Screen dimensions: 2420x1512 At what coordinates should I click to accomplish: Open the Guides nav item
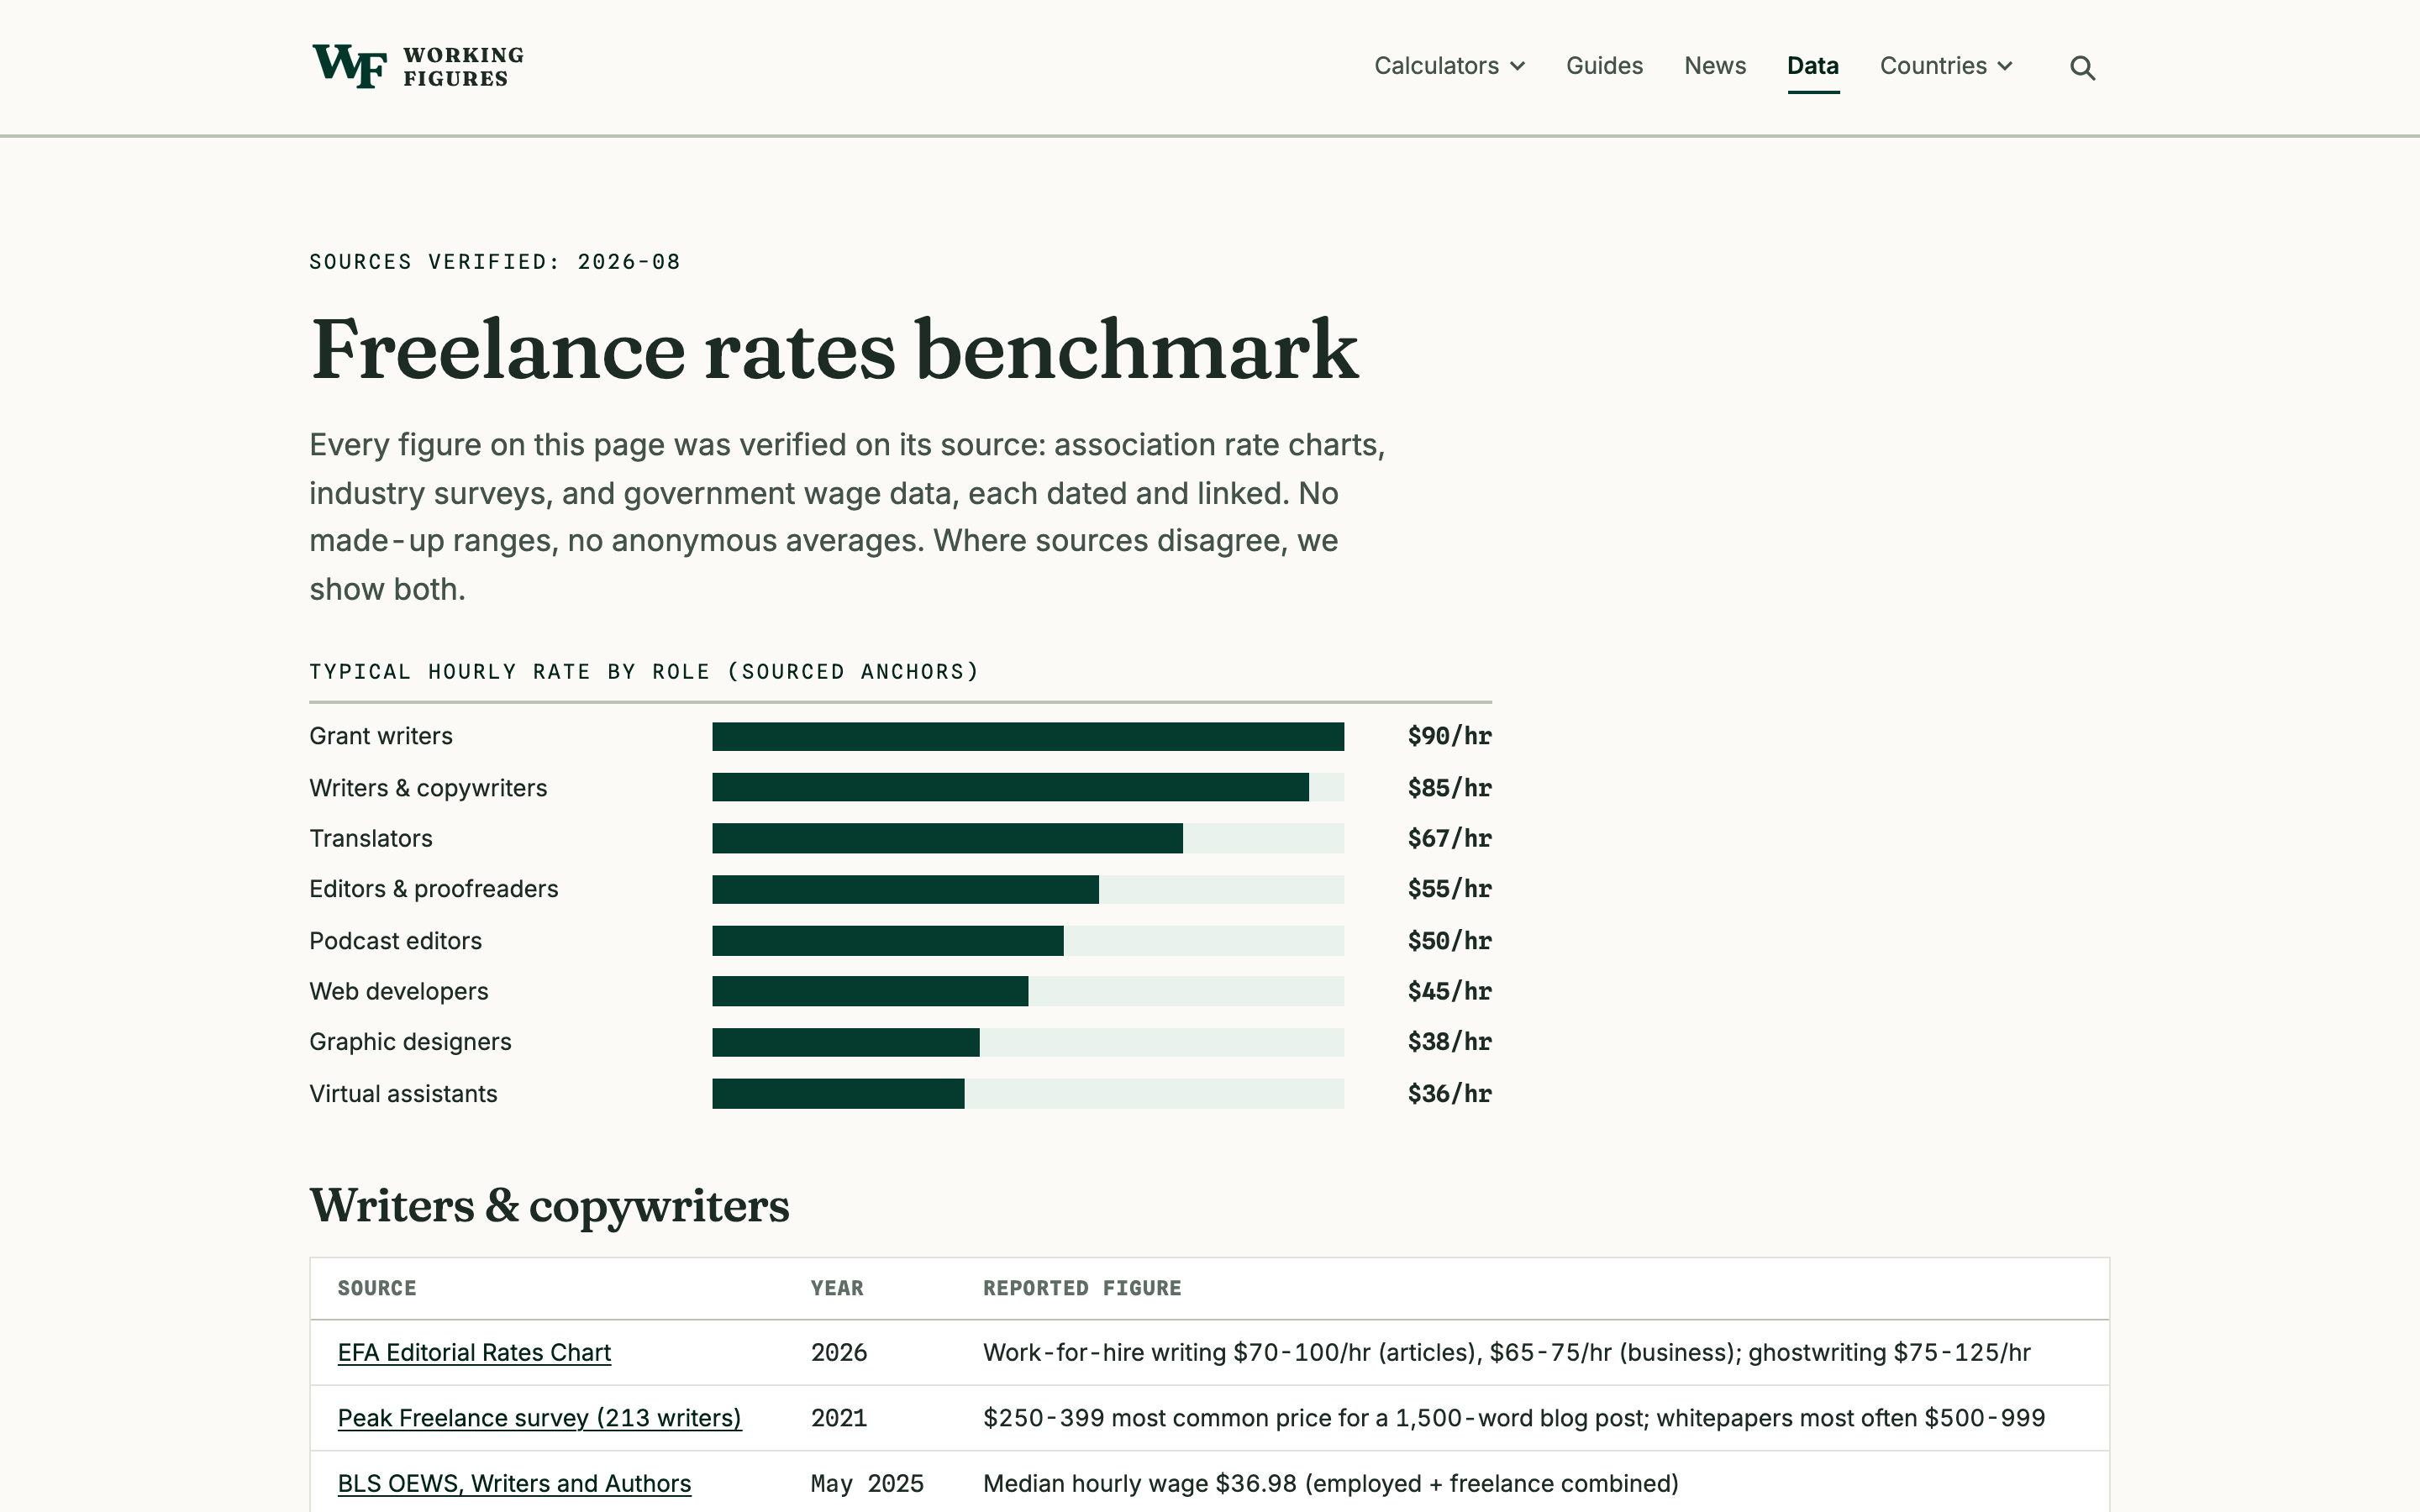tap(1604, 66)
